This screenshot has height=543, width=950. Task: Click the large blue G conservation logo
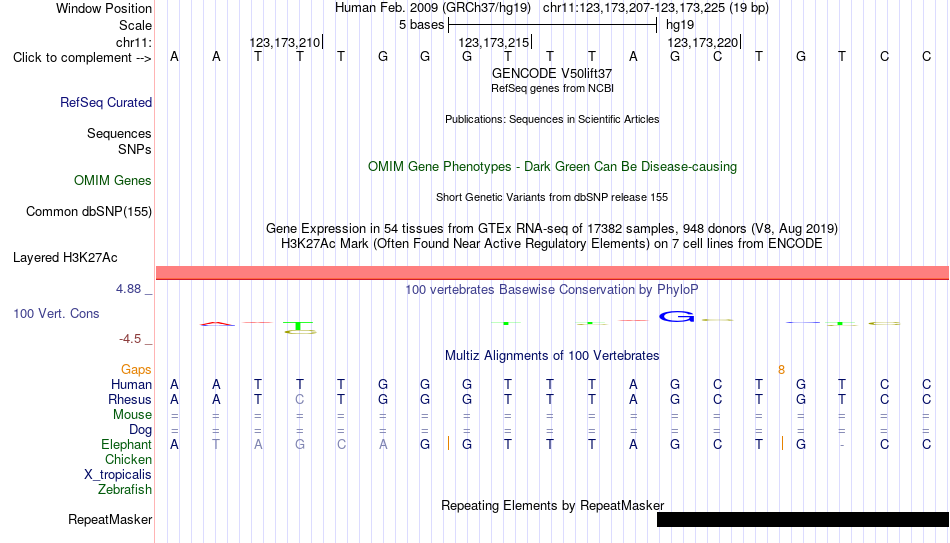[x=676, y=316]
